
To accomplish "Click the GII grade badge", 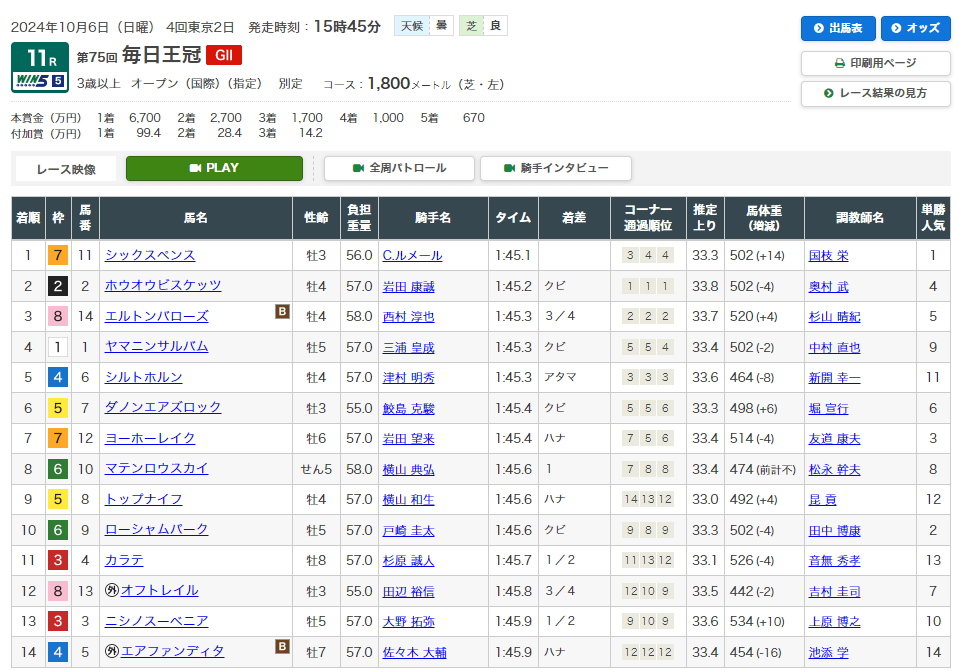I will coord(224,56).
